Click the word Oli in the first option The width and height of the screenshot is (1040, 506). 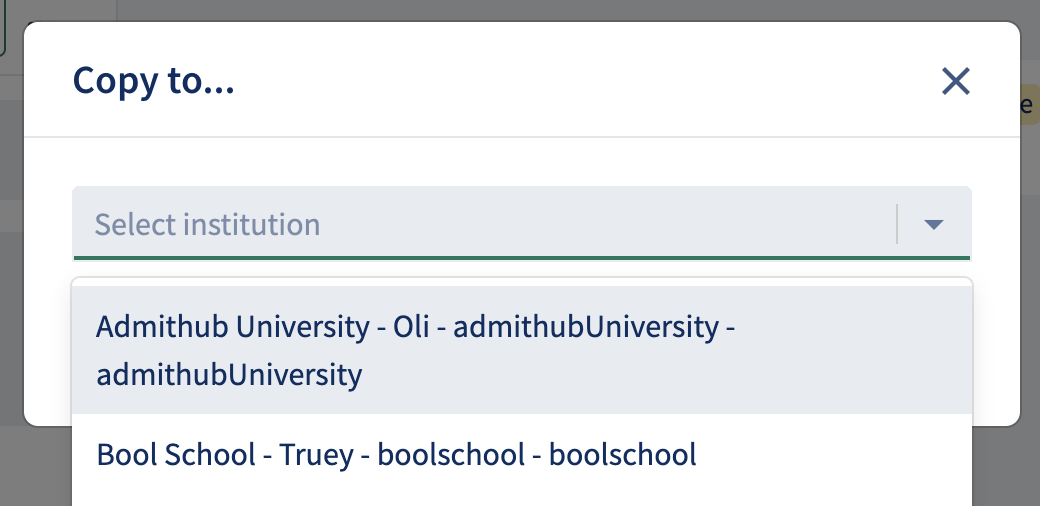414,327
